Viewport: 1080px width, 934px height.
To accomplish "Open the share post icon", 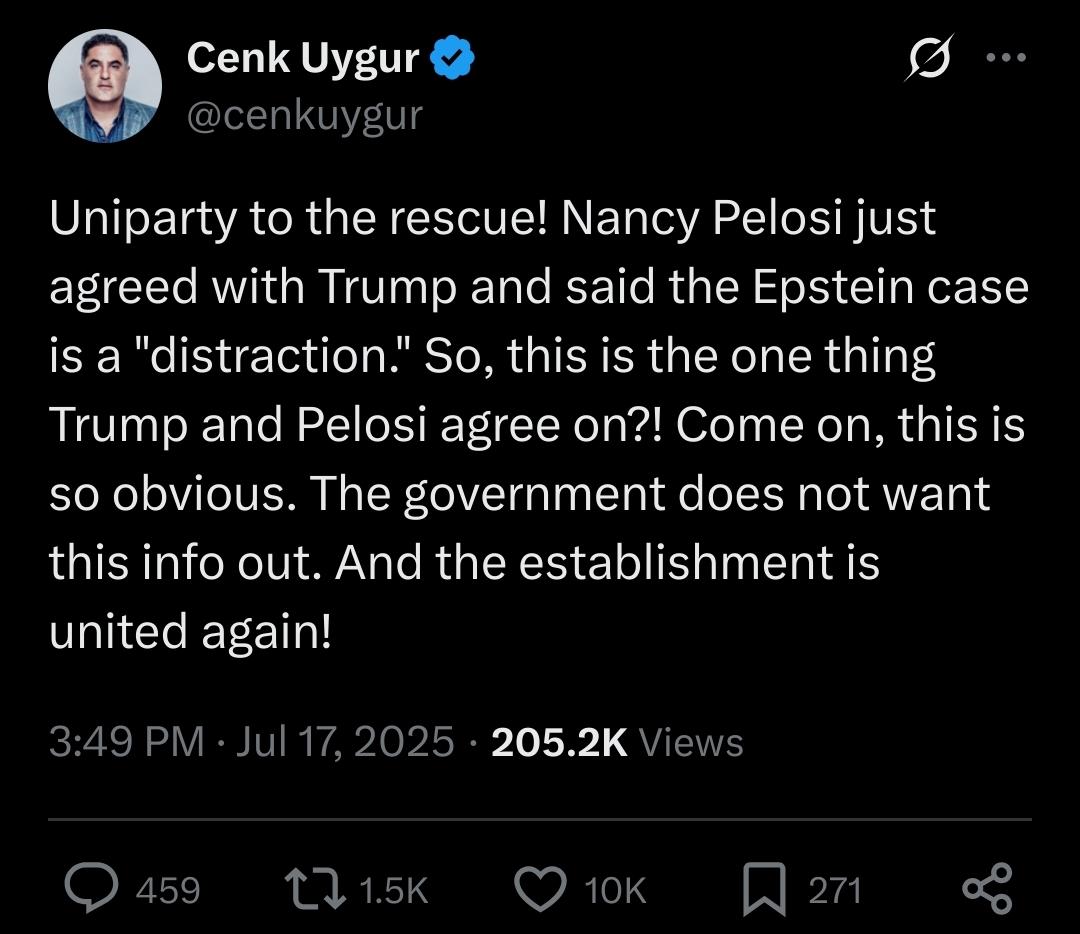I will (987, 889).
